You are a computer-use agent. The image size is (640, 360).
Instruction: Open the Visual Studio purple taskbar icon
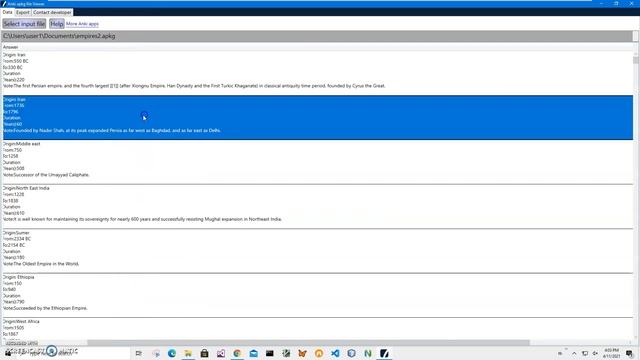pos(221,353)
